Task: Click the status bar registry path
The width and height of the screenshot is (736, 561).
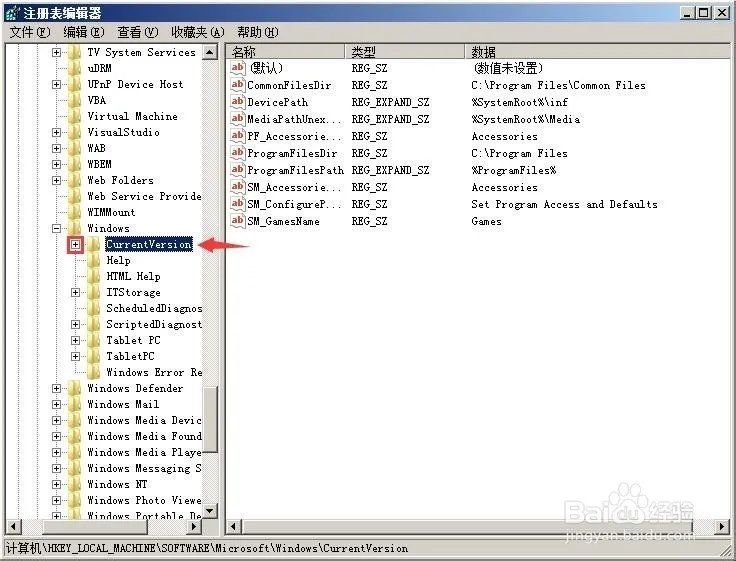Action: point(207,548)
